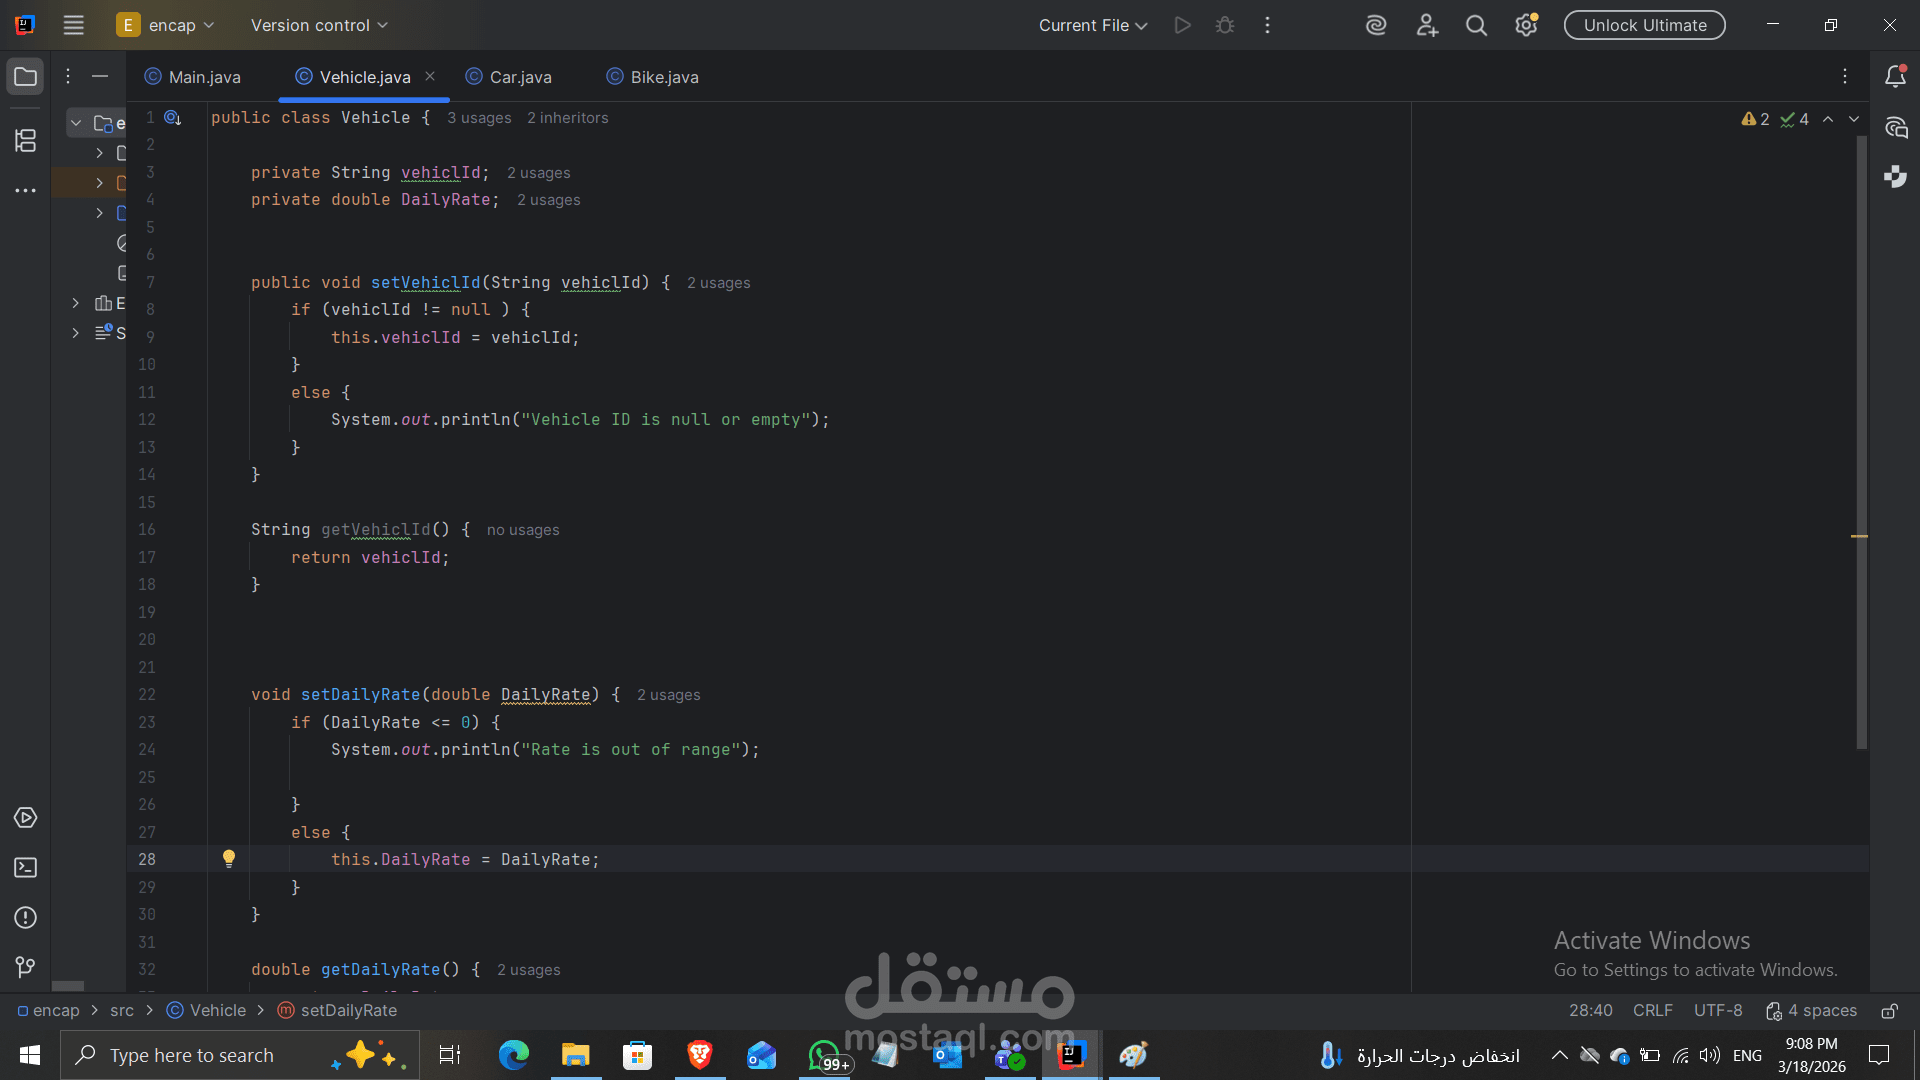Image resolution: width=1920 pixels, height=1080 pixels.
Task: Expand the Scratches and Consoles node
Action: pos(76,333)
